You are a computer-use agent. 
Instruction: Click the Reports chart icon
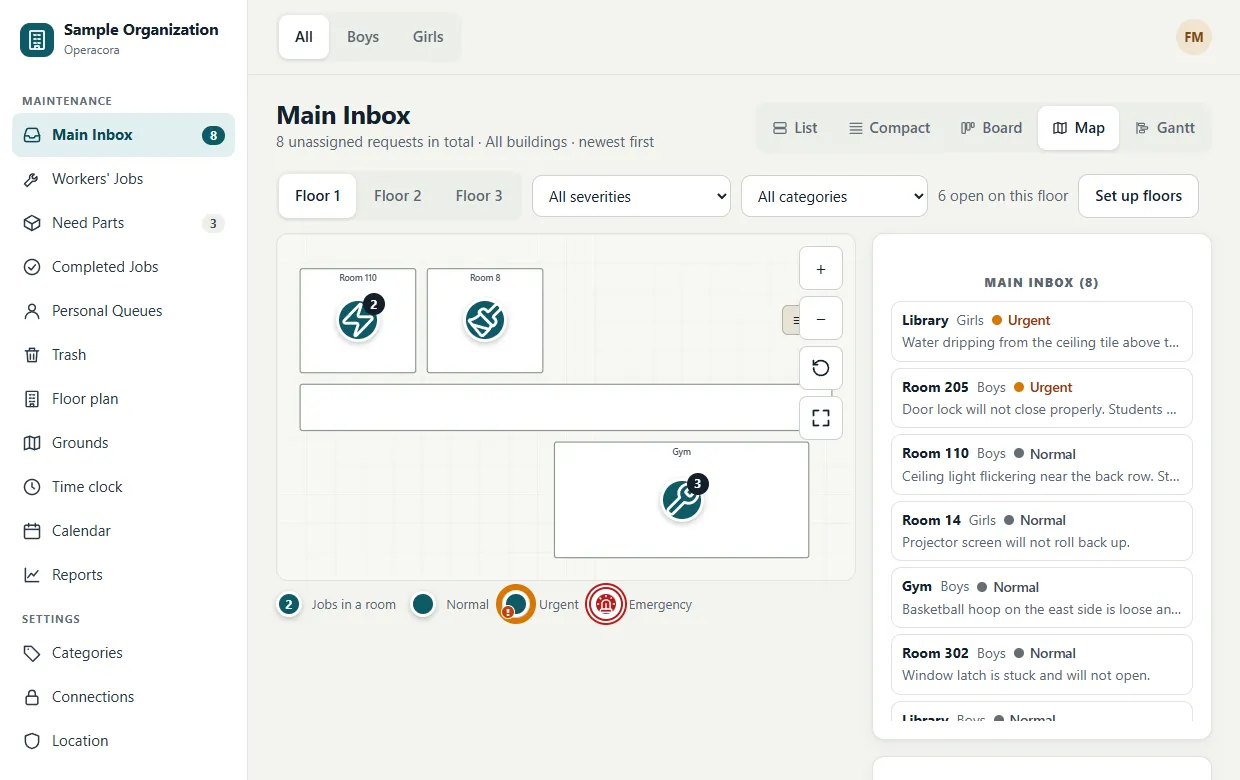pyautogui.click(x=32, y=575)
